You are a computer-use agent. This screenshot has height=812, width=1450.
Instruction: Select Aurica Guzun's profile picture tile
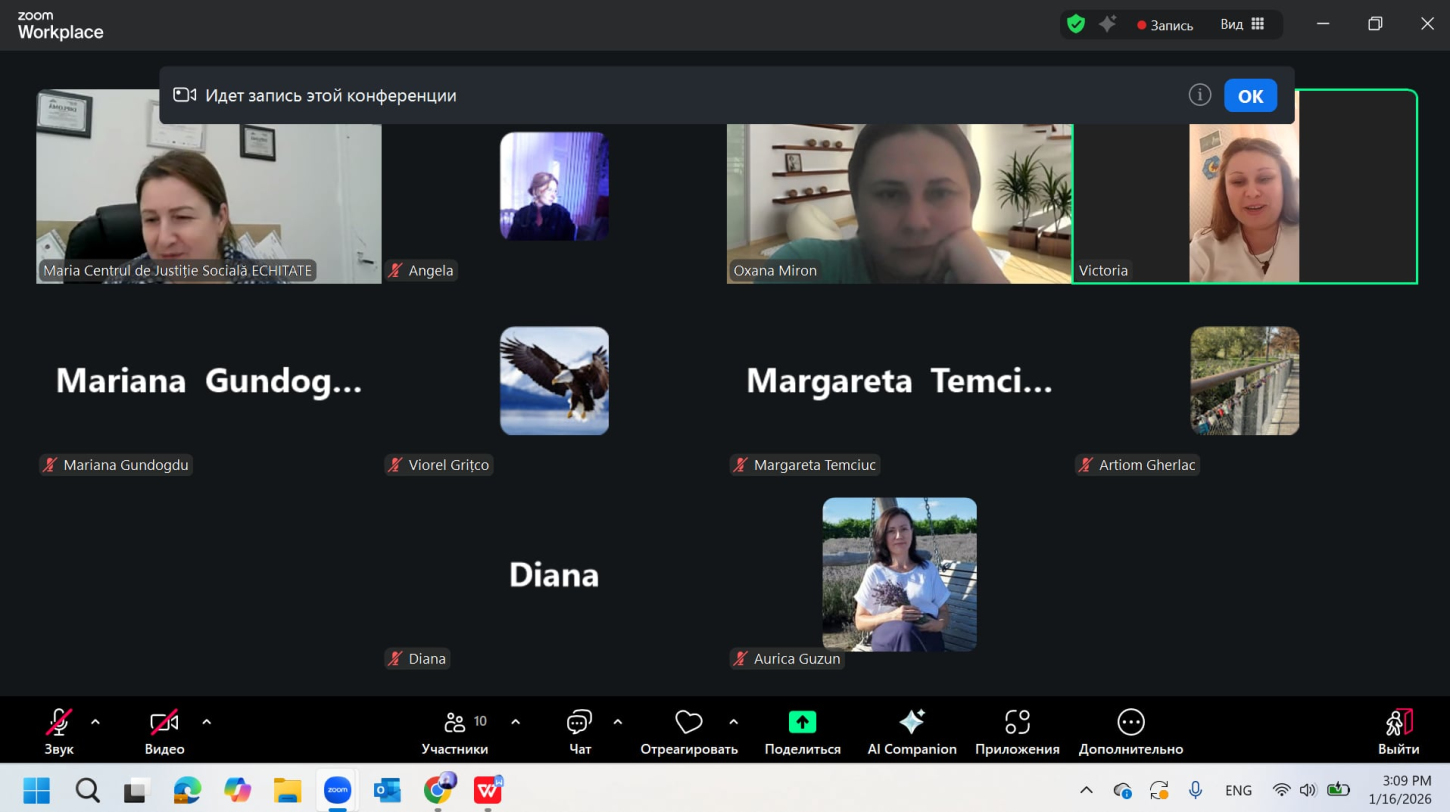tap(899, 574)
